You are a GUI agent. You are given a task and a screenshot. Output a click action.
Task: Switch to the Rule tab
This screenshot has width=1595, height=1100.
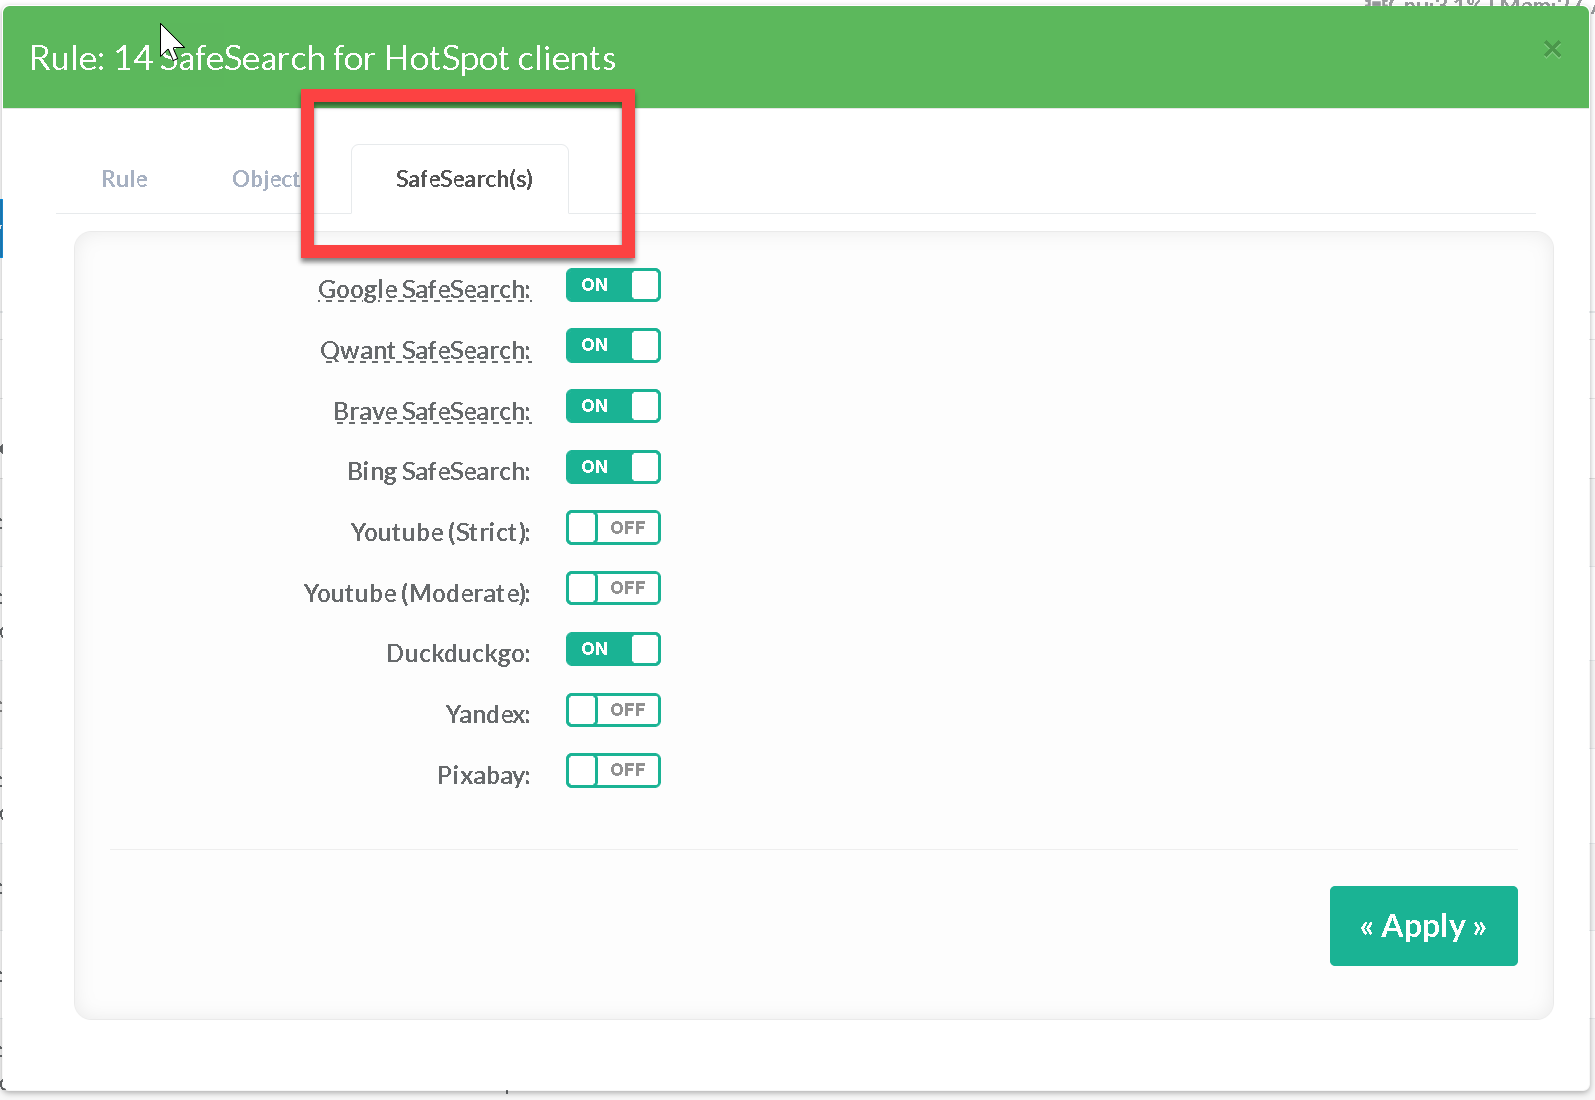[x=125, y=179]
